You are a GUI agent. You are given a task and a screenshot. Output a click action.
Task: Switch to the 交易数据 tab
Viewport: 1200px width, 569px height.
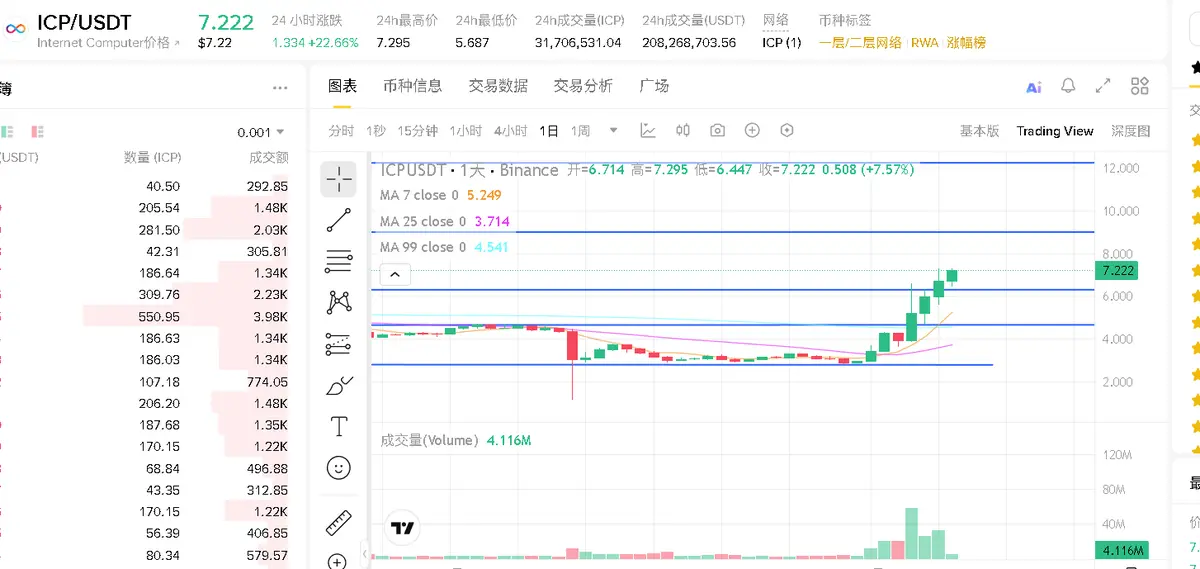[498, 86]
